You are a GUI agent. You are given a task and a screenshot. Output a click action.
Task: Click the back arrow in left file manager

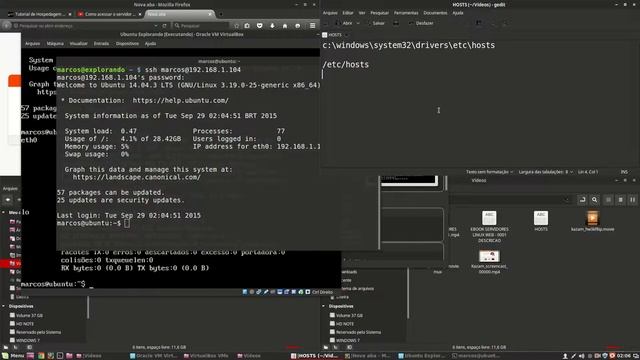8,200
